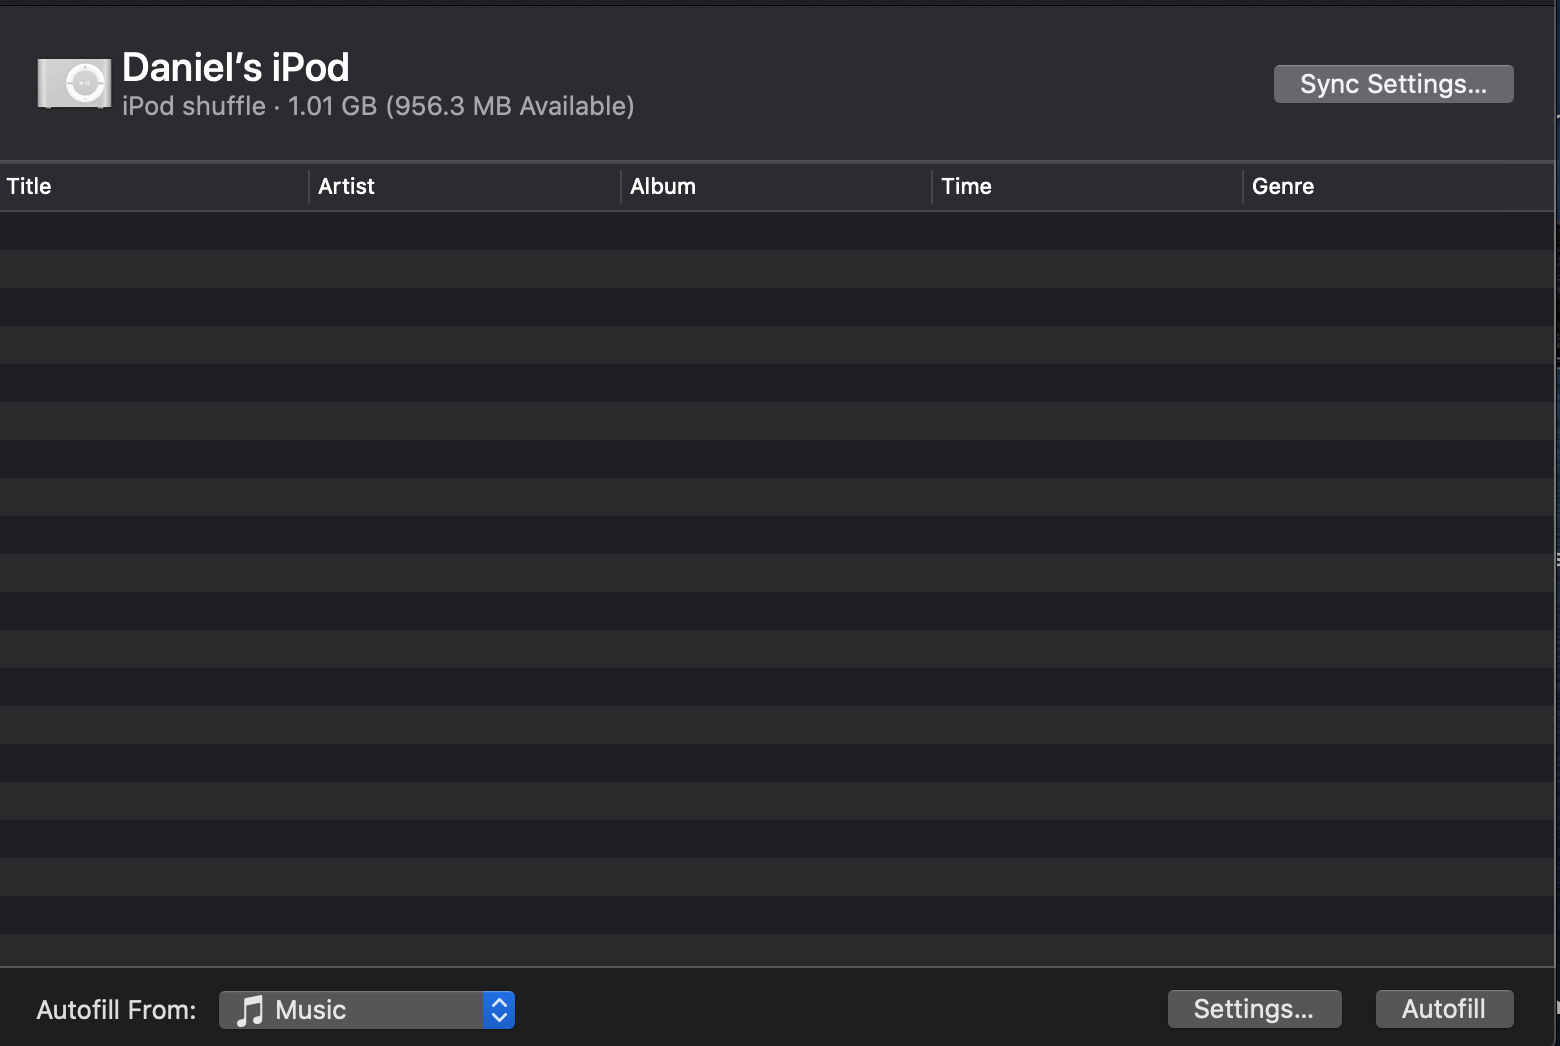Open the Autofill From Music dropdown
Image resolution: width=1560 pixels, height=1046 pixels.
367,1010
